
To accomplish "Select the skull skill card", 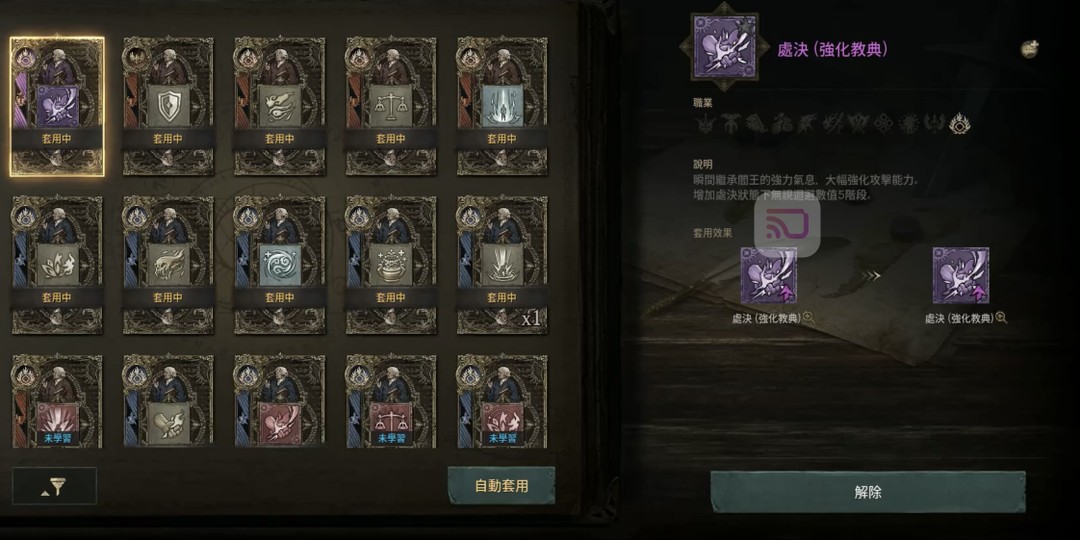I will coord(168,265).
